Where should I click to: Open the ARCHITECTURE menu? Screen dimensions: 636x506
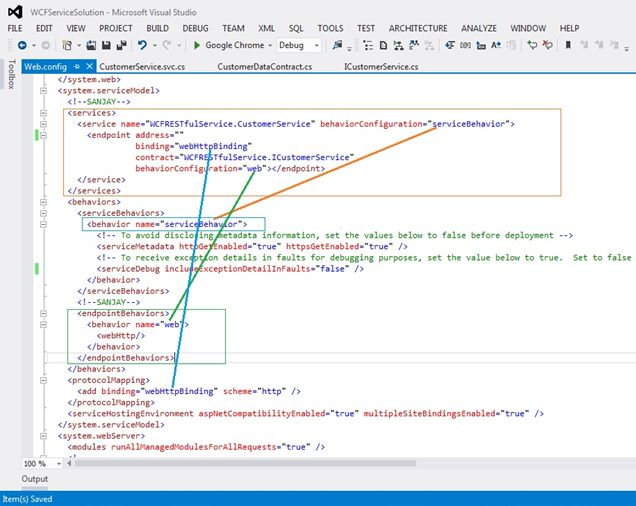[x=418, y=28]
